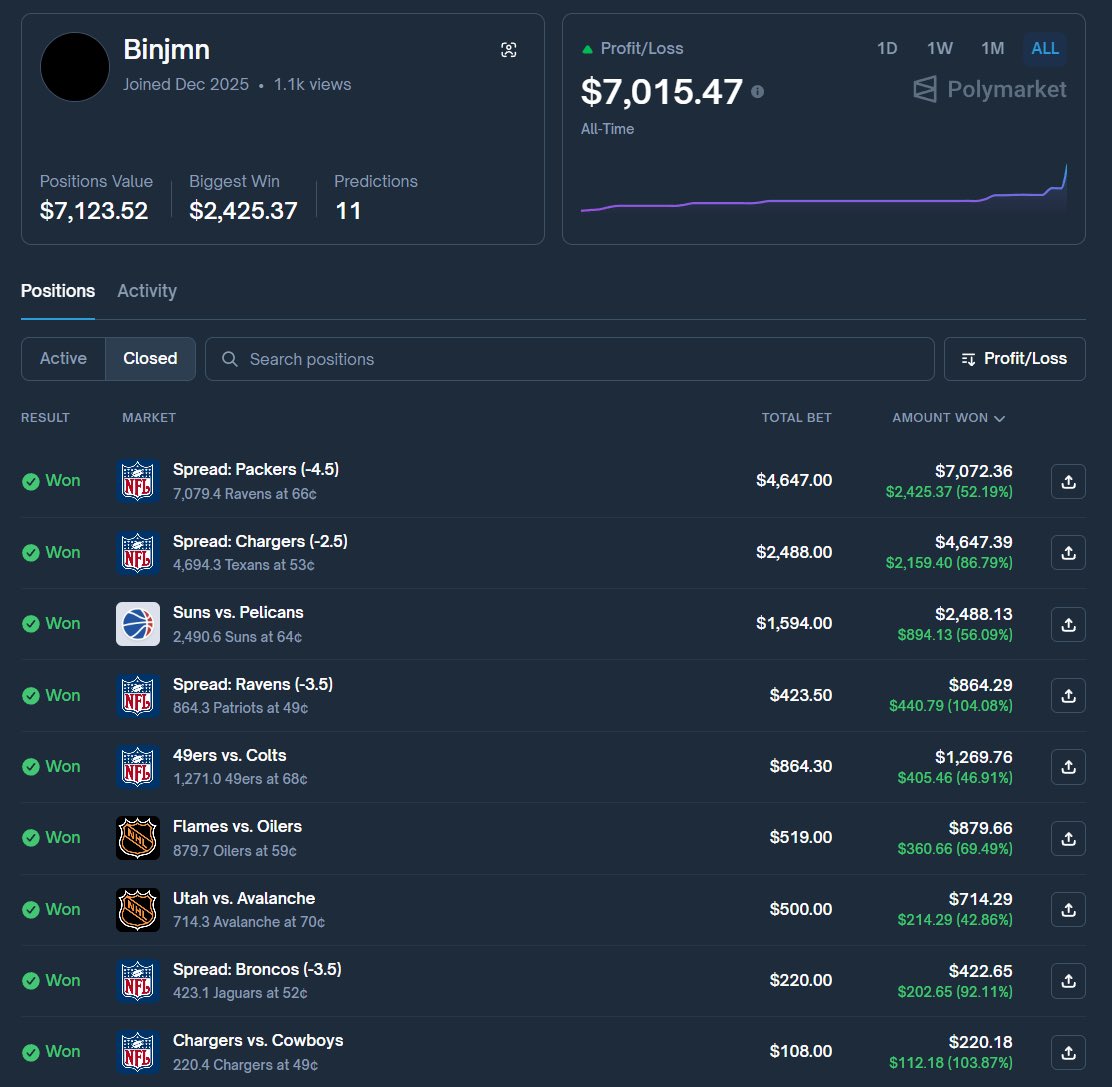This screenshot has height=1087, width=1112.
Task: Share the Utah vs. Avalanche position
Action: (x=1068, y=909)
